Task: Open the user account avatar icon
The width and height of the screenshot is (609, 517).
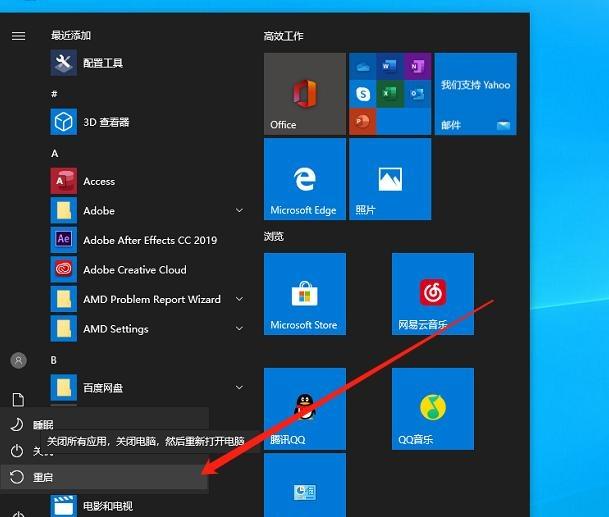Action: tap(18, 360)
